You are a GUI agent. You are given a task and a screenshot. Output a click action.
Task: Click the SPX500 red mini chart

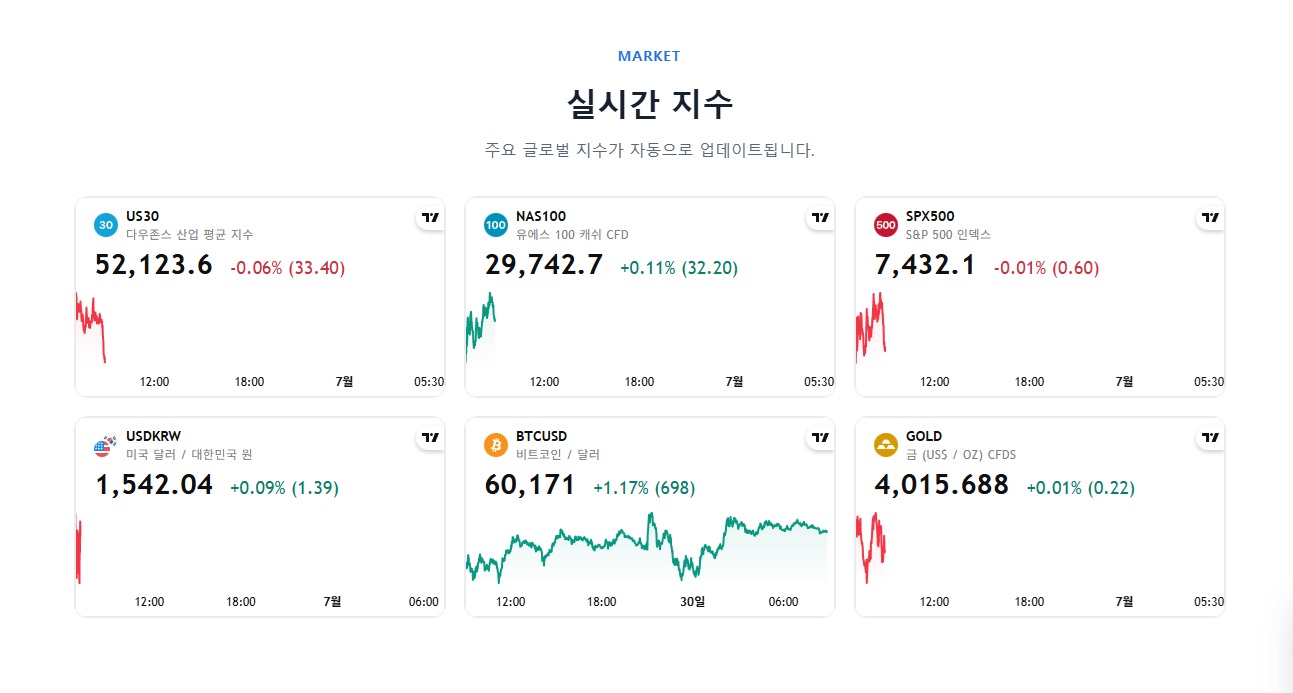pos(871,327)
